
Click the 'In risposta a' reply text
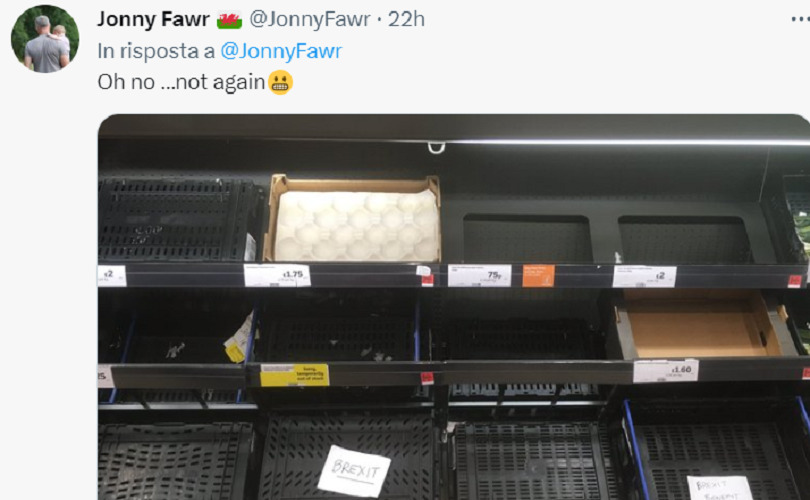point(156,51)
